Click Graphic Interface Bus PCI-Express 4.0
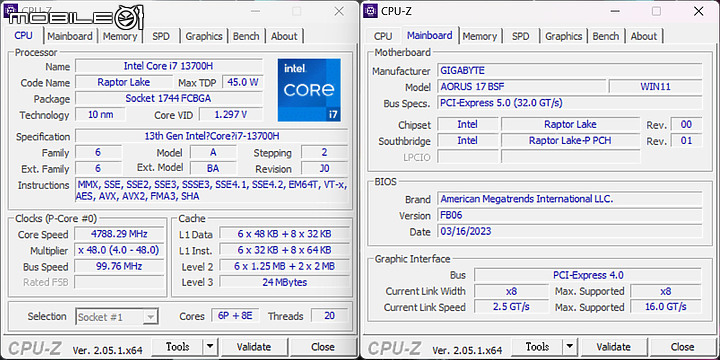Image resolution: width=720 pixels, height=360 pixels. [588, 275]
